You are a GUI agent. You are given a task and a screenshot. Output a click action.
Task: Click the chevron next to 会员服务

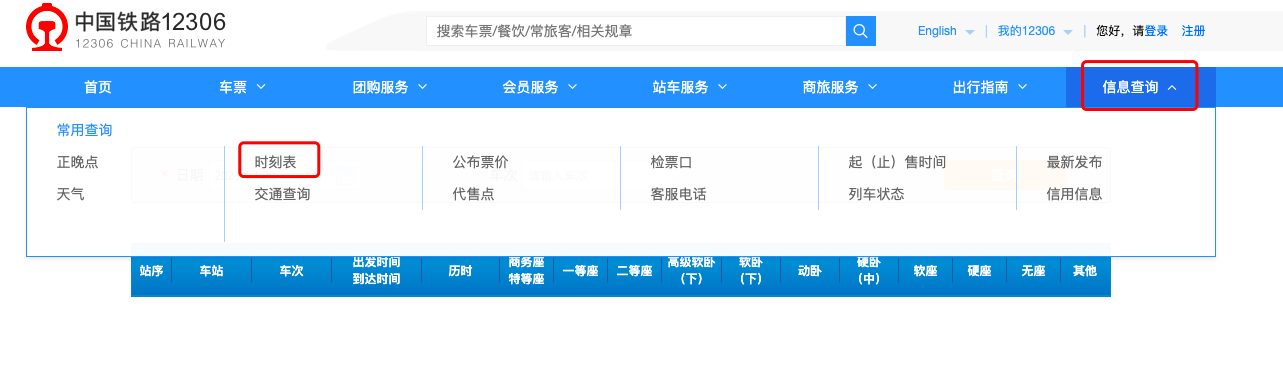(x=572, y=87)
